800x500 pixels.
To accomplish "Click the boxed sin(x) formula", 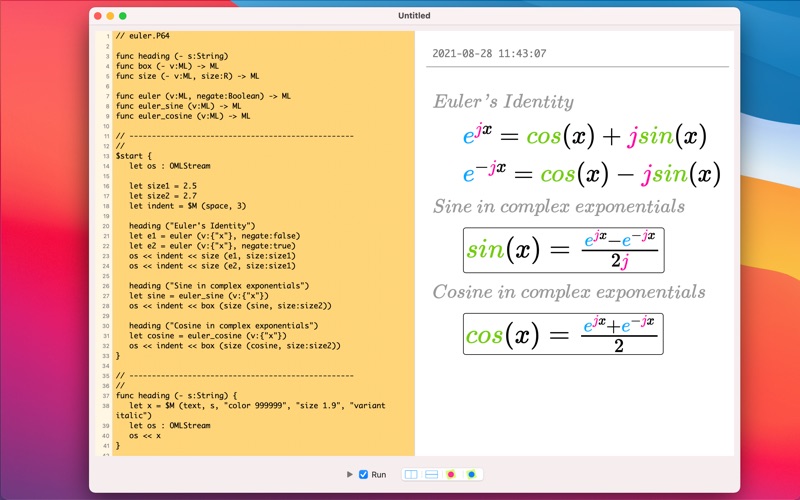I will (x=564, y=250).
